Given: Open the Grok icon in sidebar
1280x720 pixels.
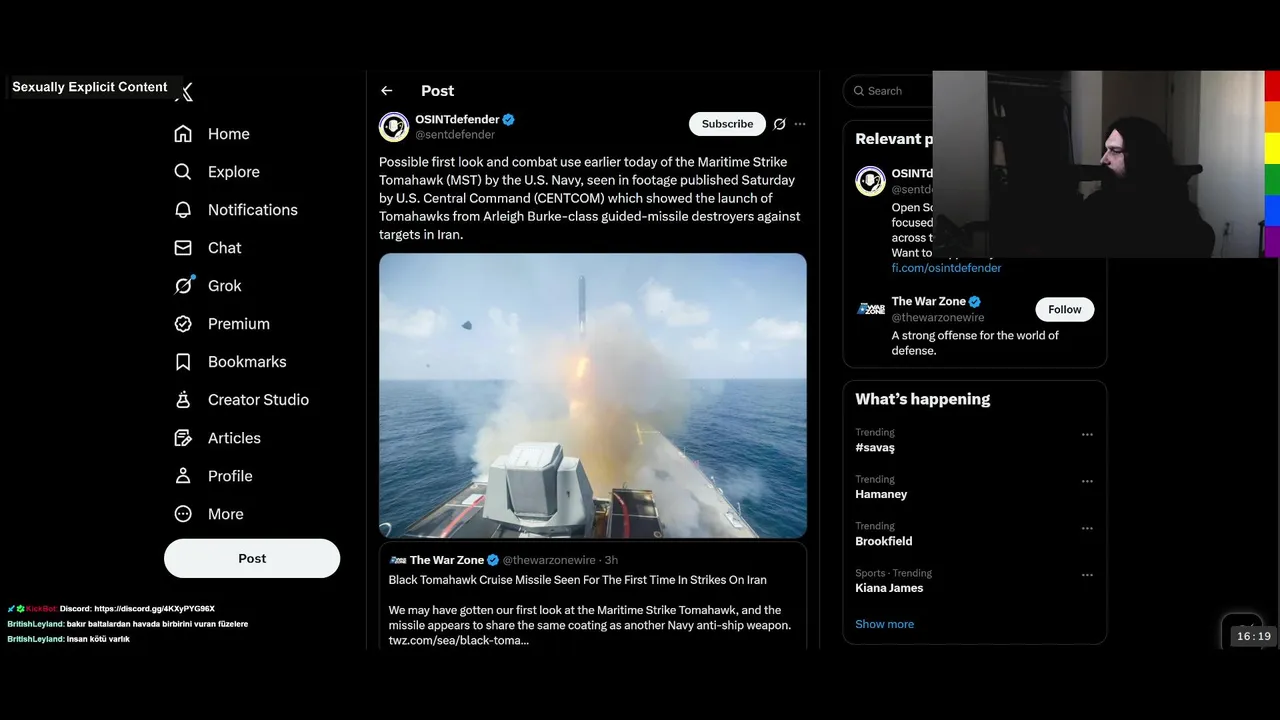Looking at the screenshot, I should click(x=183, y=286).
